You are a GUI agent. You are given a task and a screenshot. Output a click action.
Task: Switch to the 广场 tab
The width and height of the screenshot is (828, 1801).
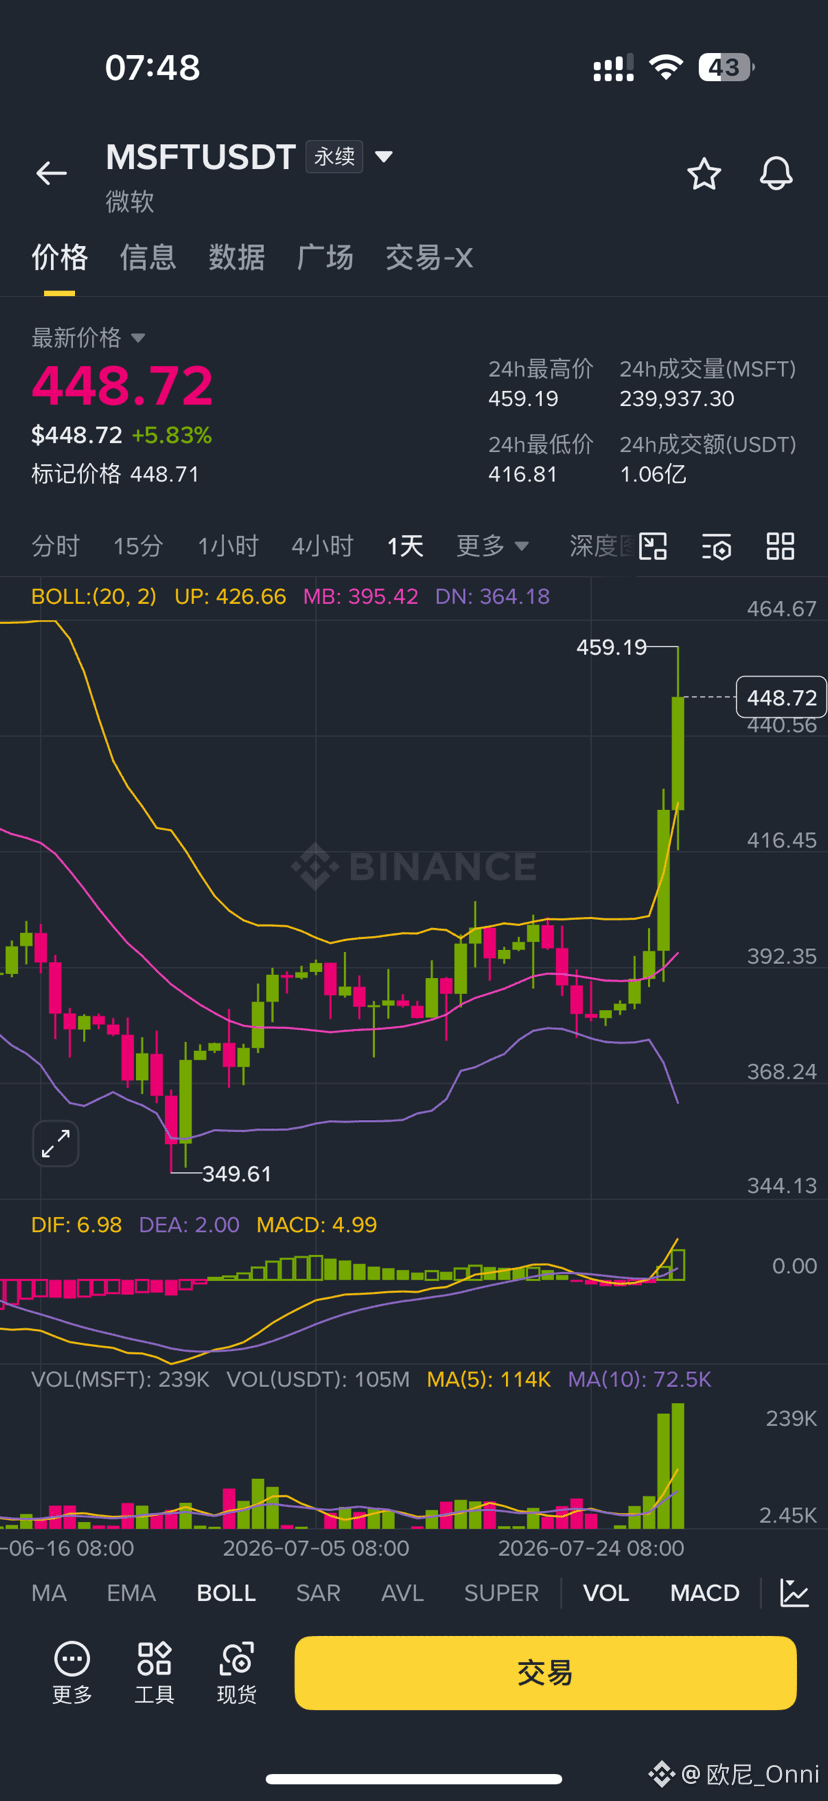coord(325,258)
